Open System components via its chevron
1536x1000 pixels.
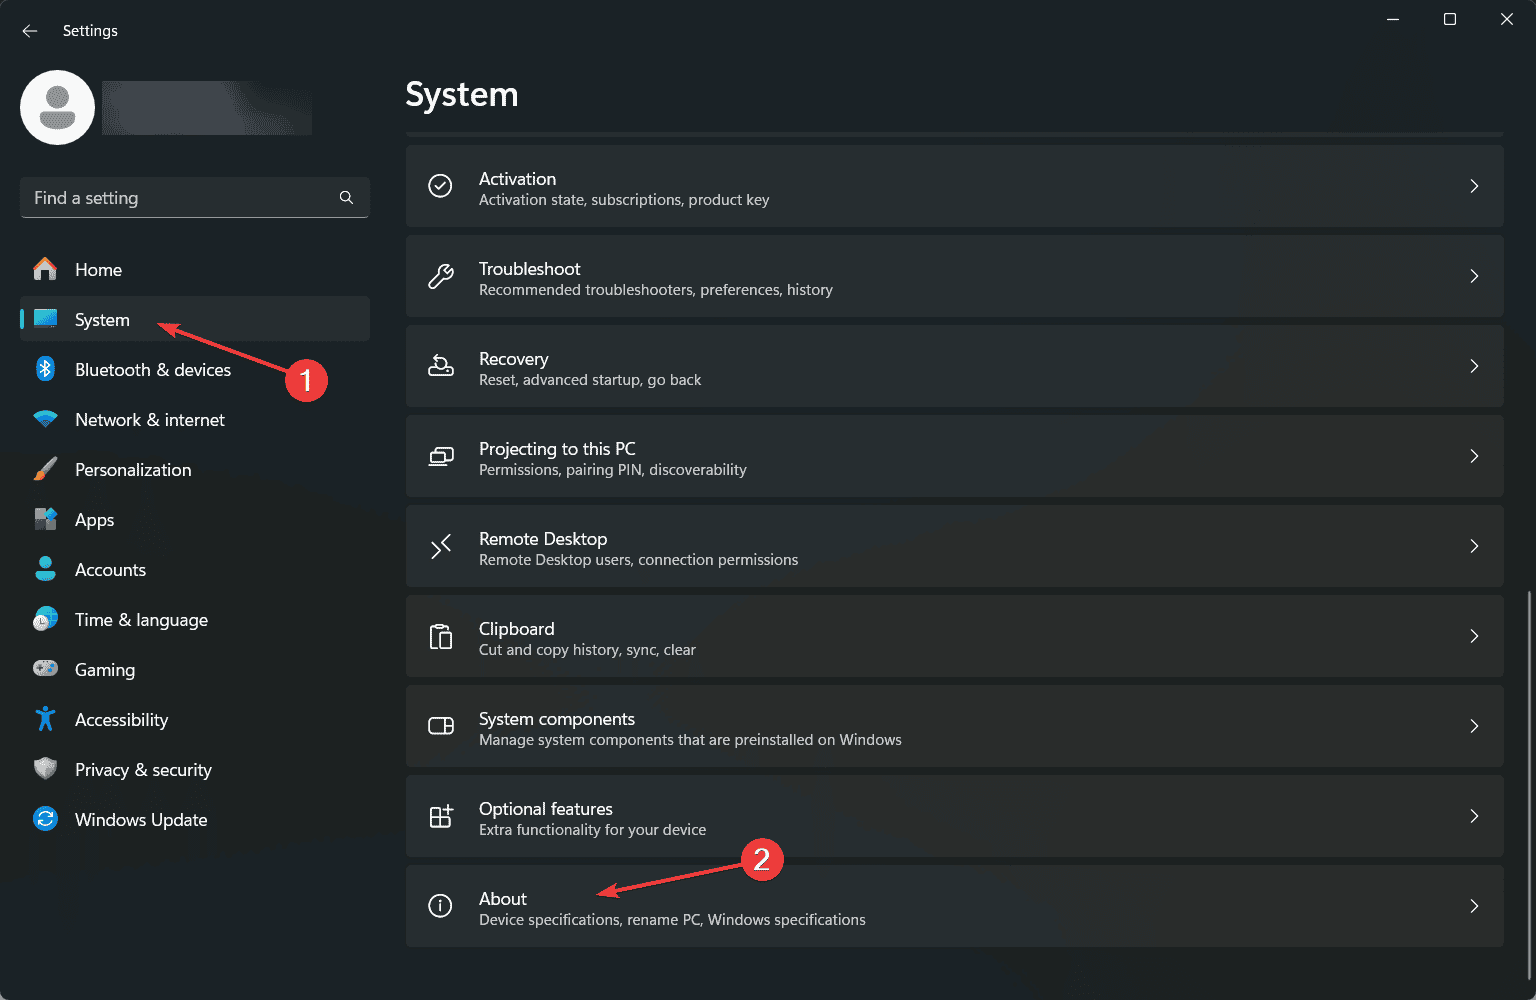pos(1474,726)
